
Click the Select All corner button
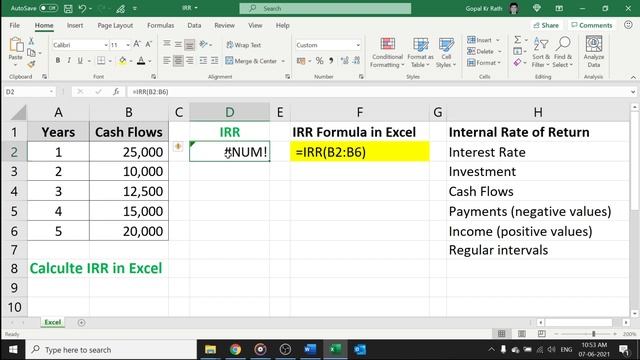click(x=18, y=112)
